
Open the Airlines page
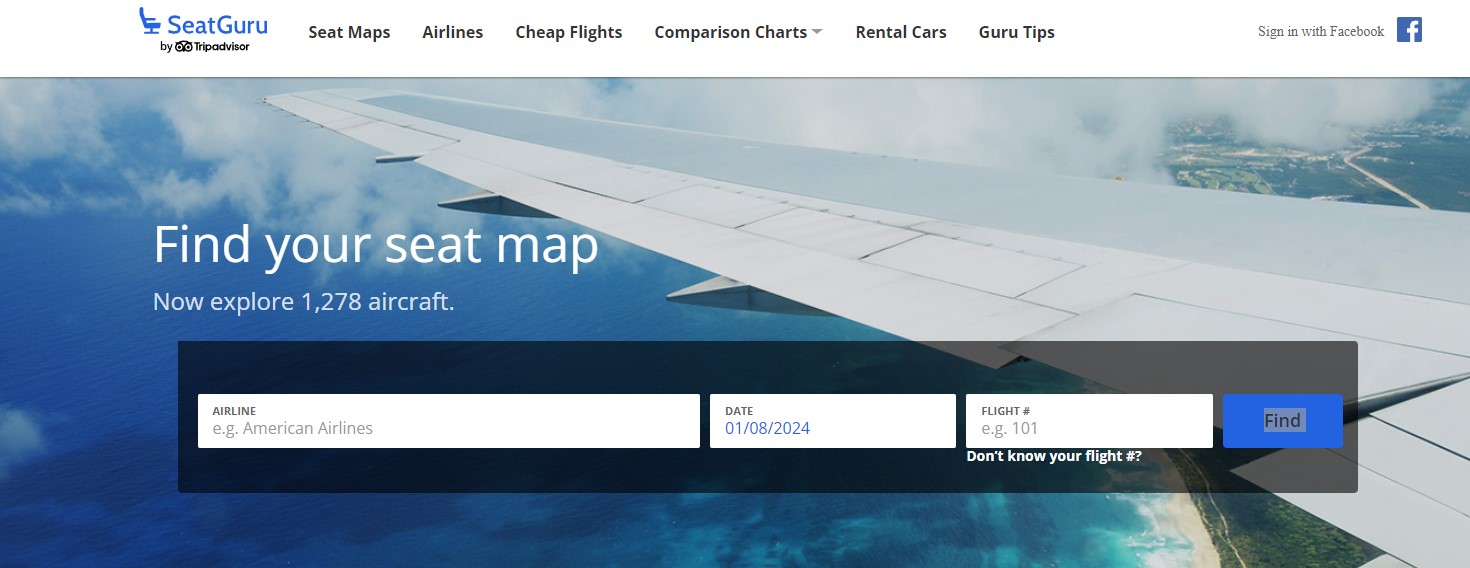click(452, 32)
